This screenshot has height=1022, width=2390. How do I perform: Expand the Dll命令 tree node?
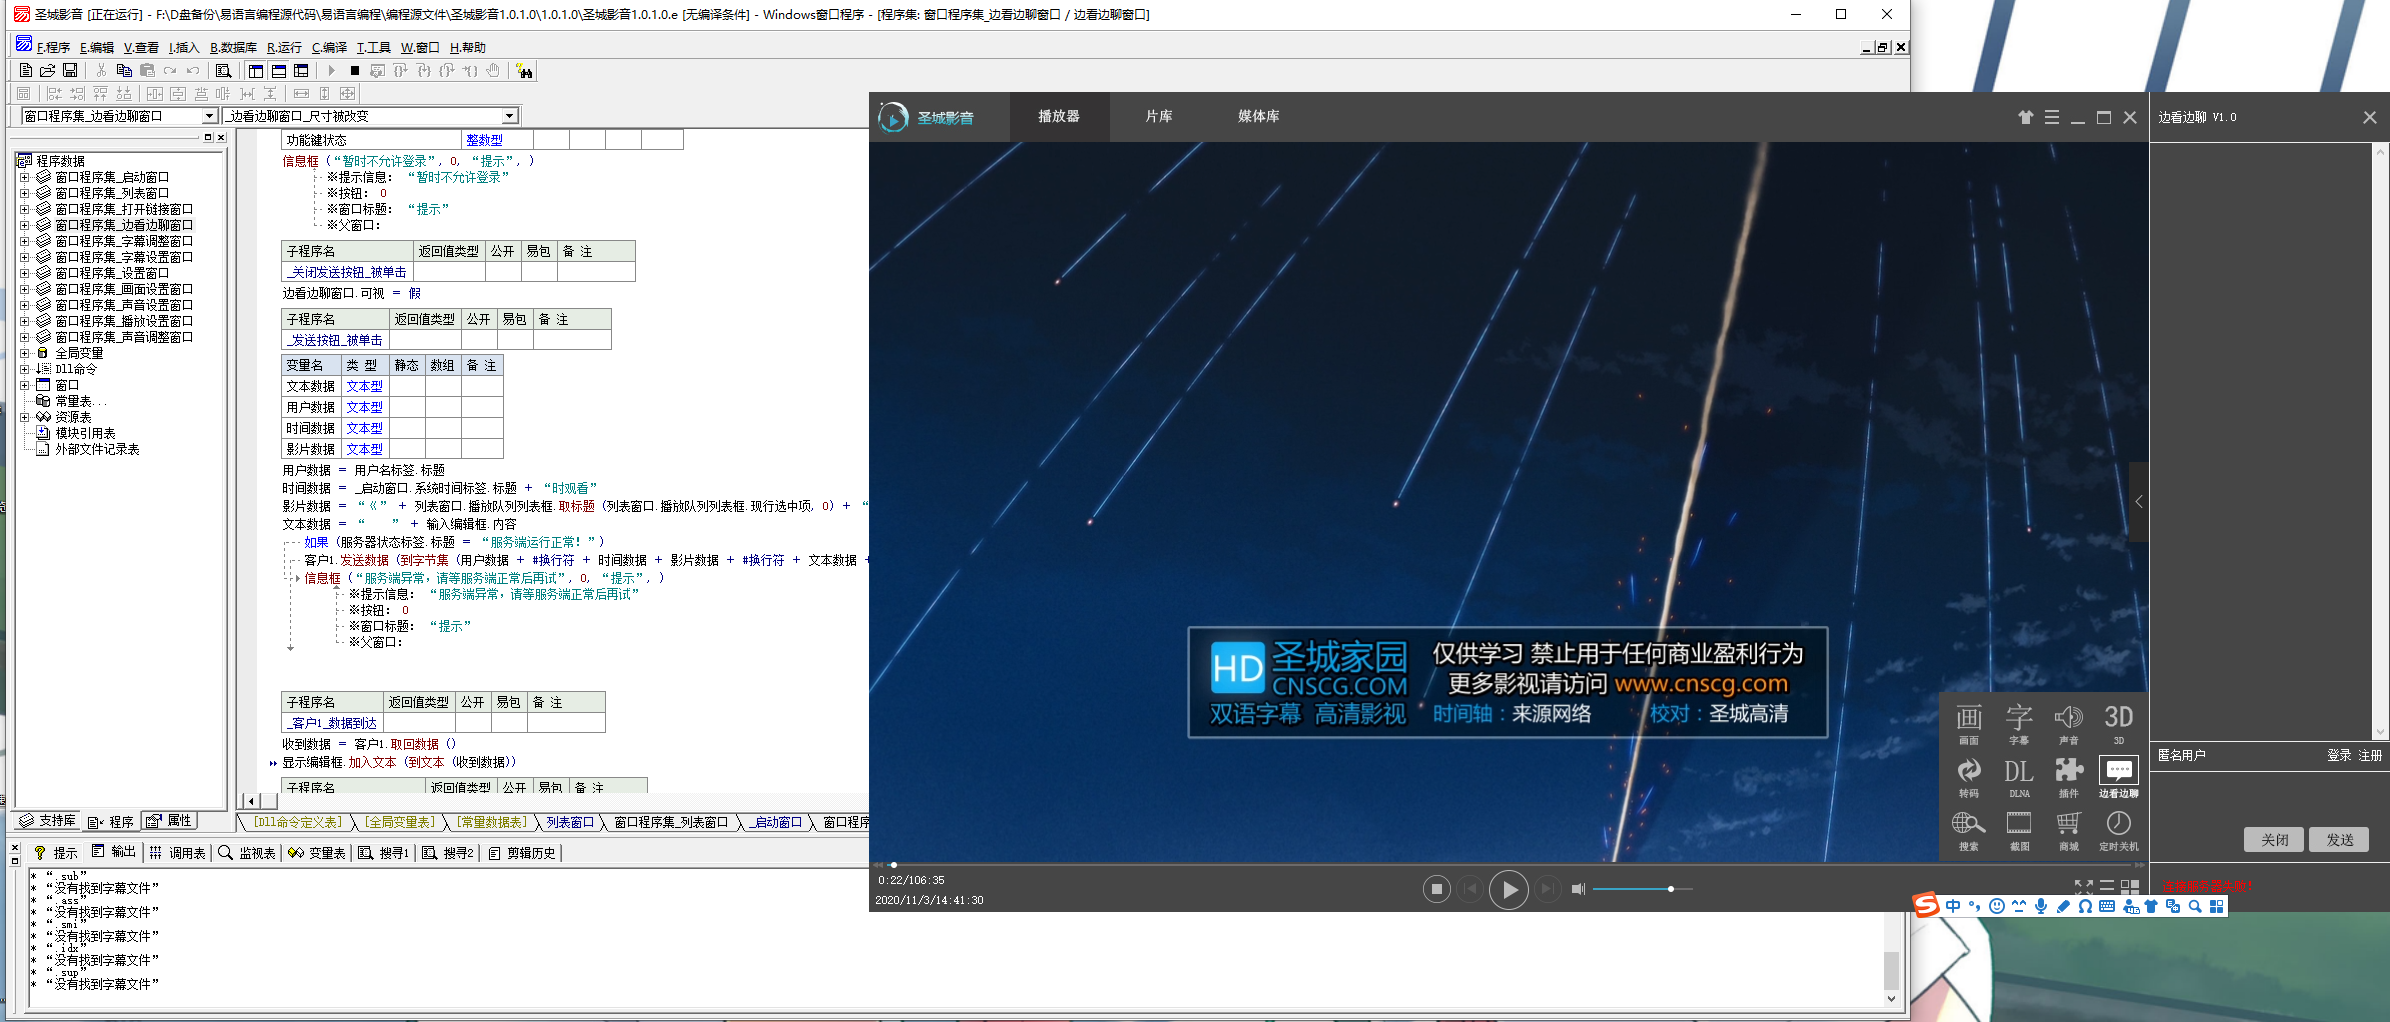[x=24, y=369]
